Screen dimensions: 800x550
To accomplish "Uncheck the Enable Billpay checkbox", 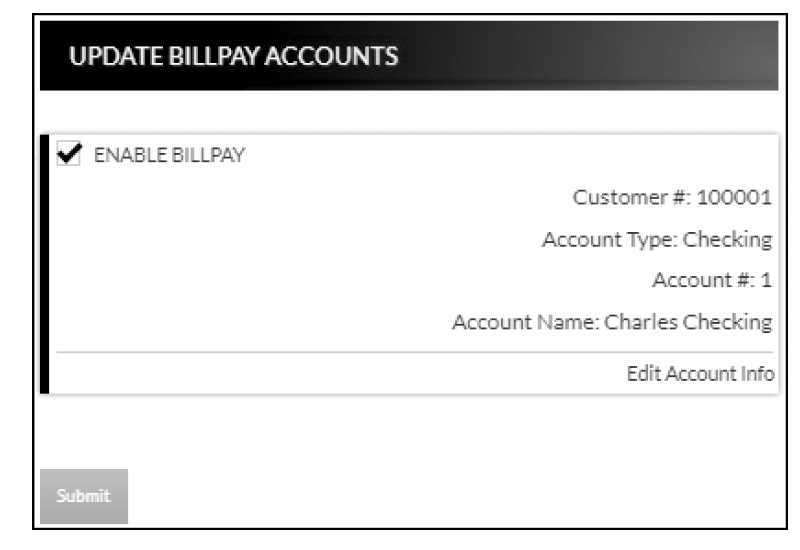I will (x=69, y=154).
